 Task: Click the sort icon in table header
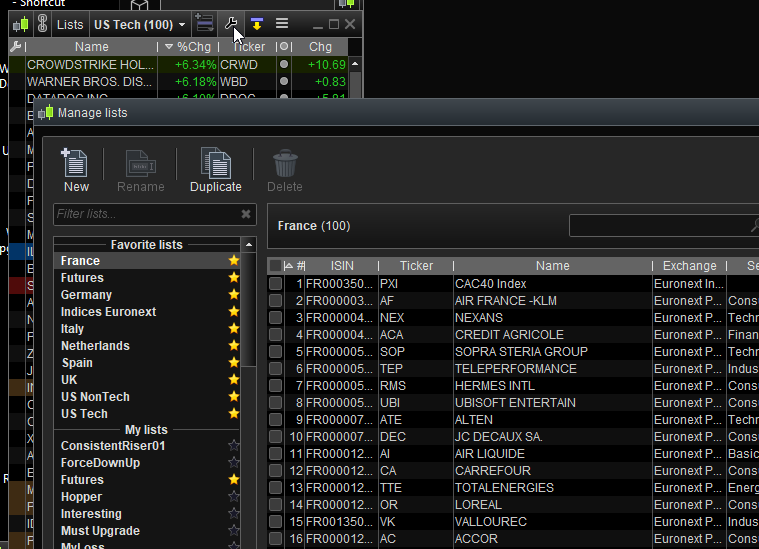[288, 266]
